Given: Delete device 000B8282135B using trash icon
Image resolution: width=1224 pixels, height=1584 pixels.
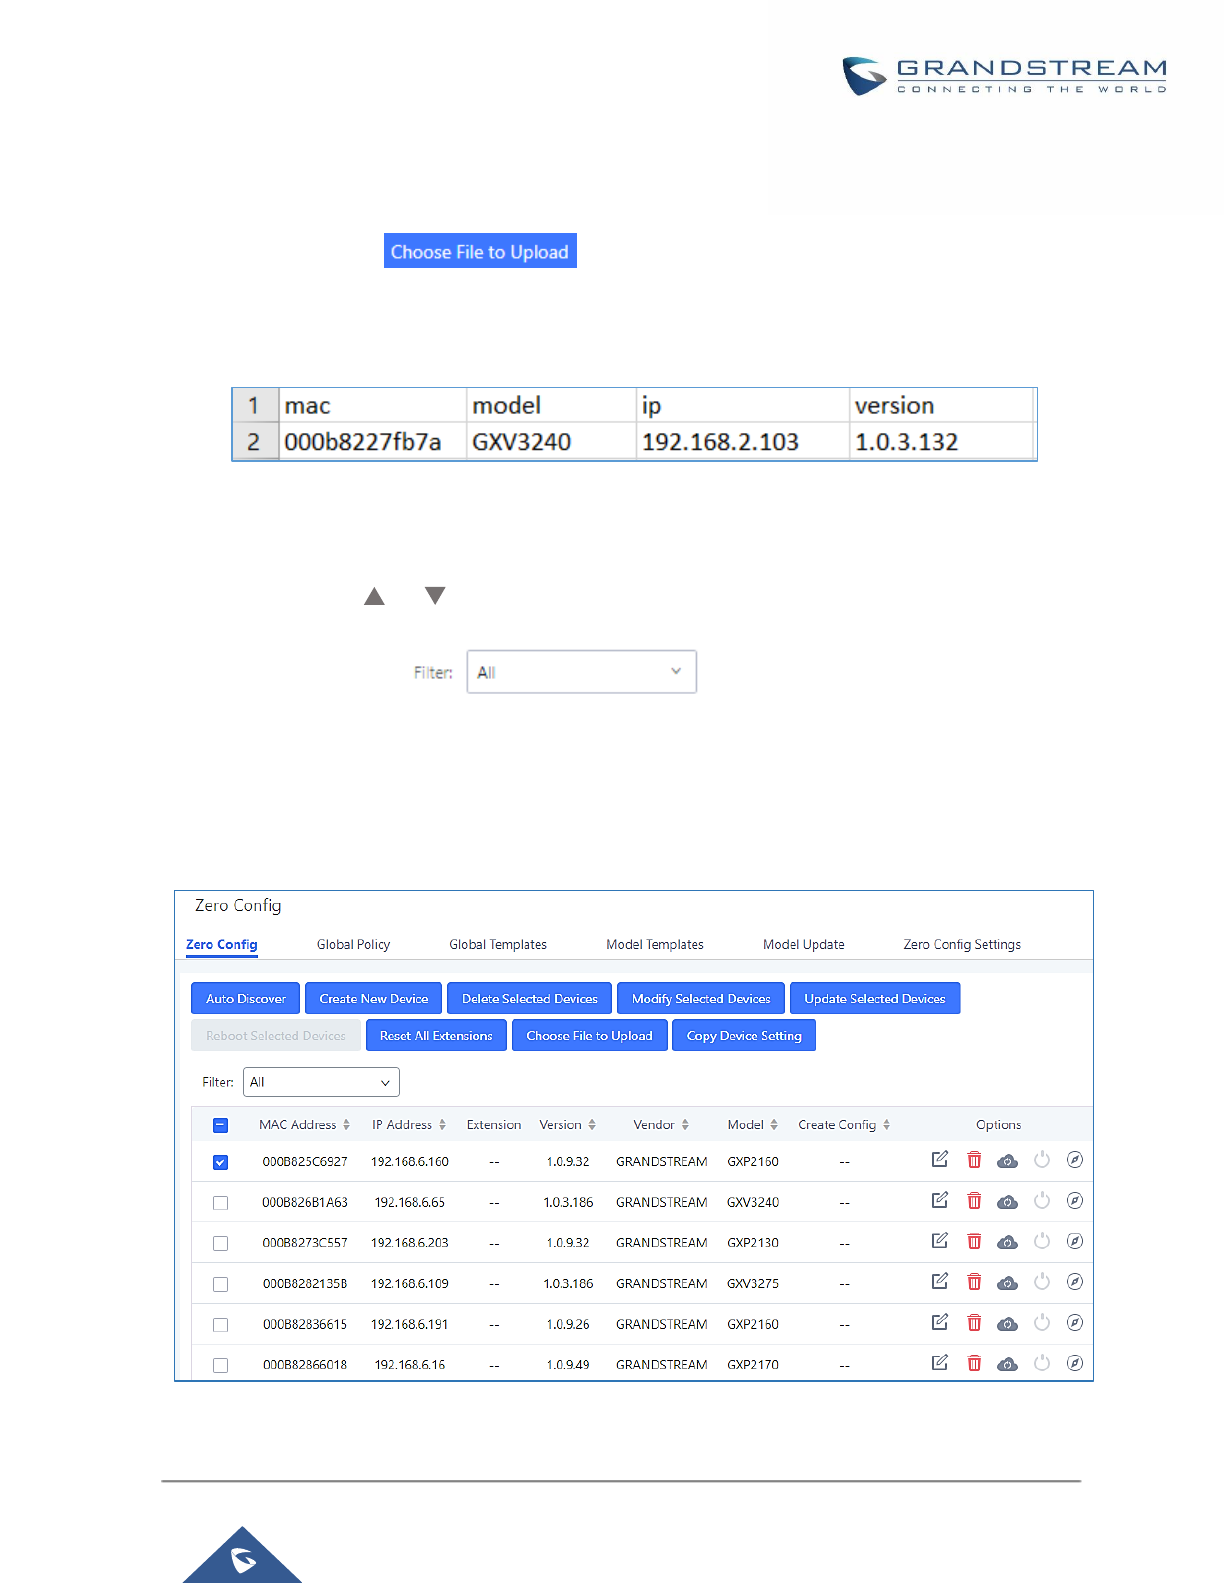Looking at the screenshot, I should click(974, 1282).
